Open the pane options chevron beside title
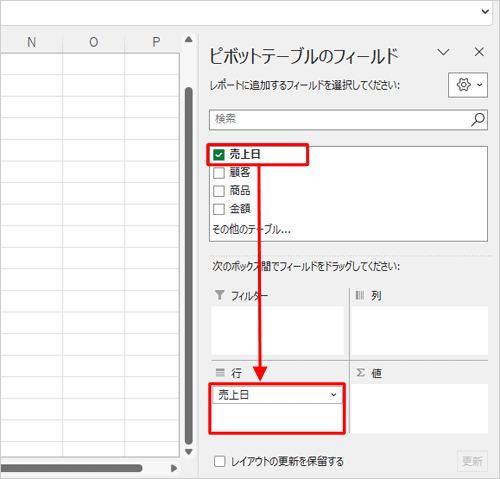 [x=443, y=52]
